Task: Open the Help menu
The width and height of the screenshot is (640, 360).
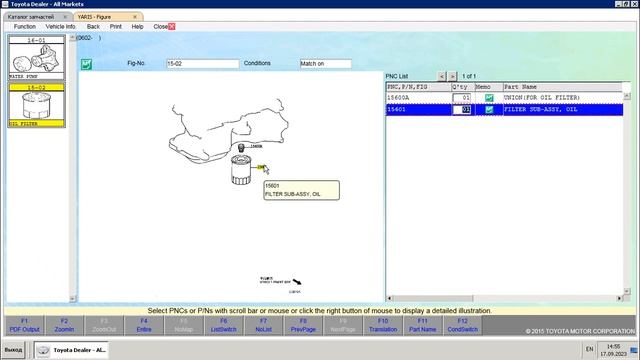Action: tap(138, 27)
